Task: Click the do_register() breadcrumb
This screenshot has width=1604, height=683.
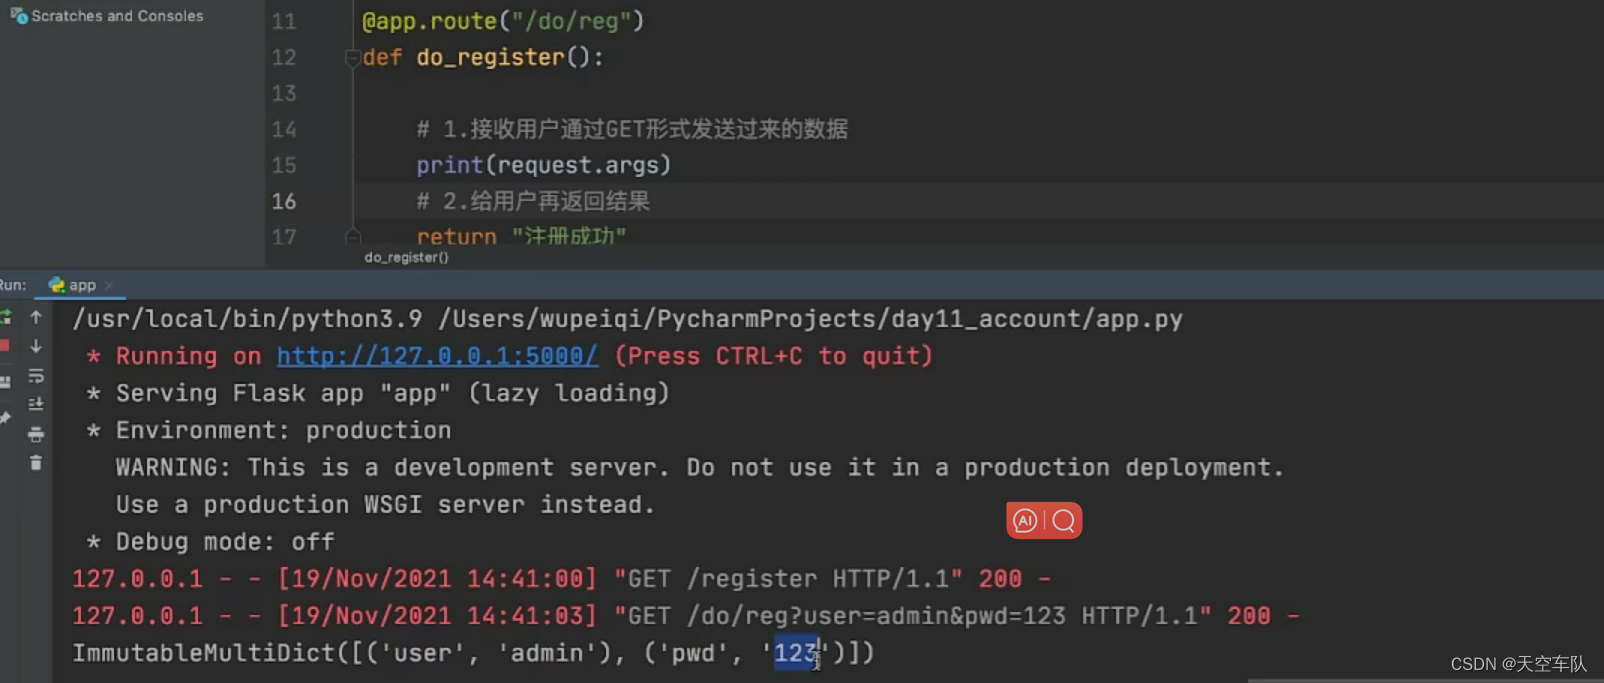Action: tap(406, 257)
